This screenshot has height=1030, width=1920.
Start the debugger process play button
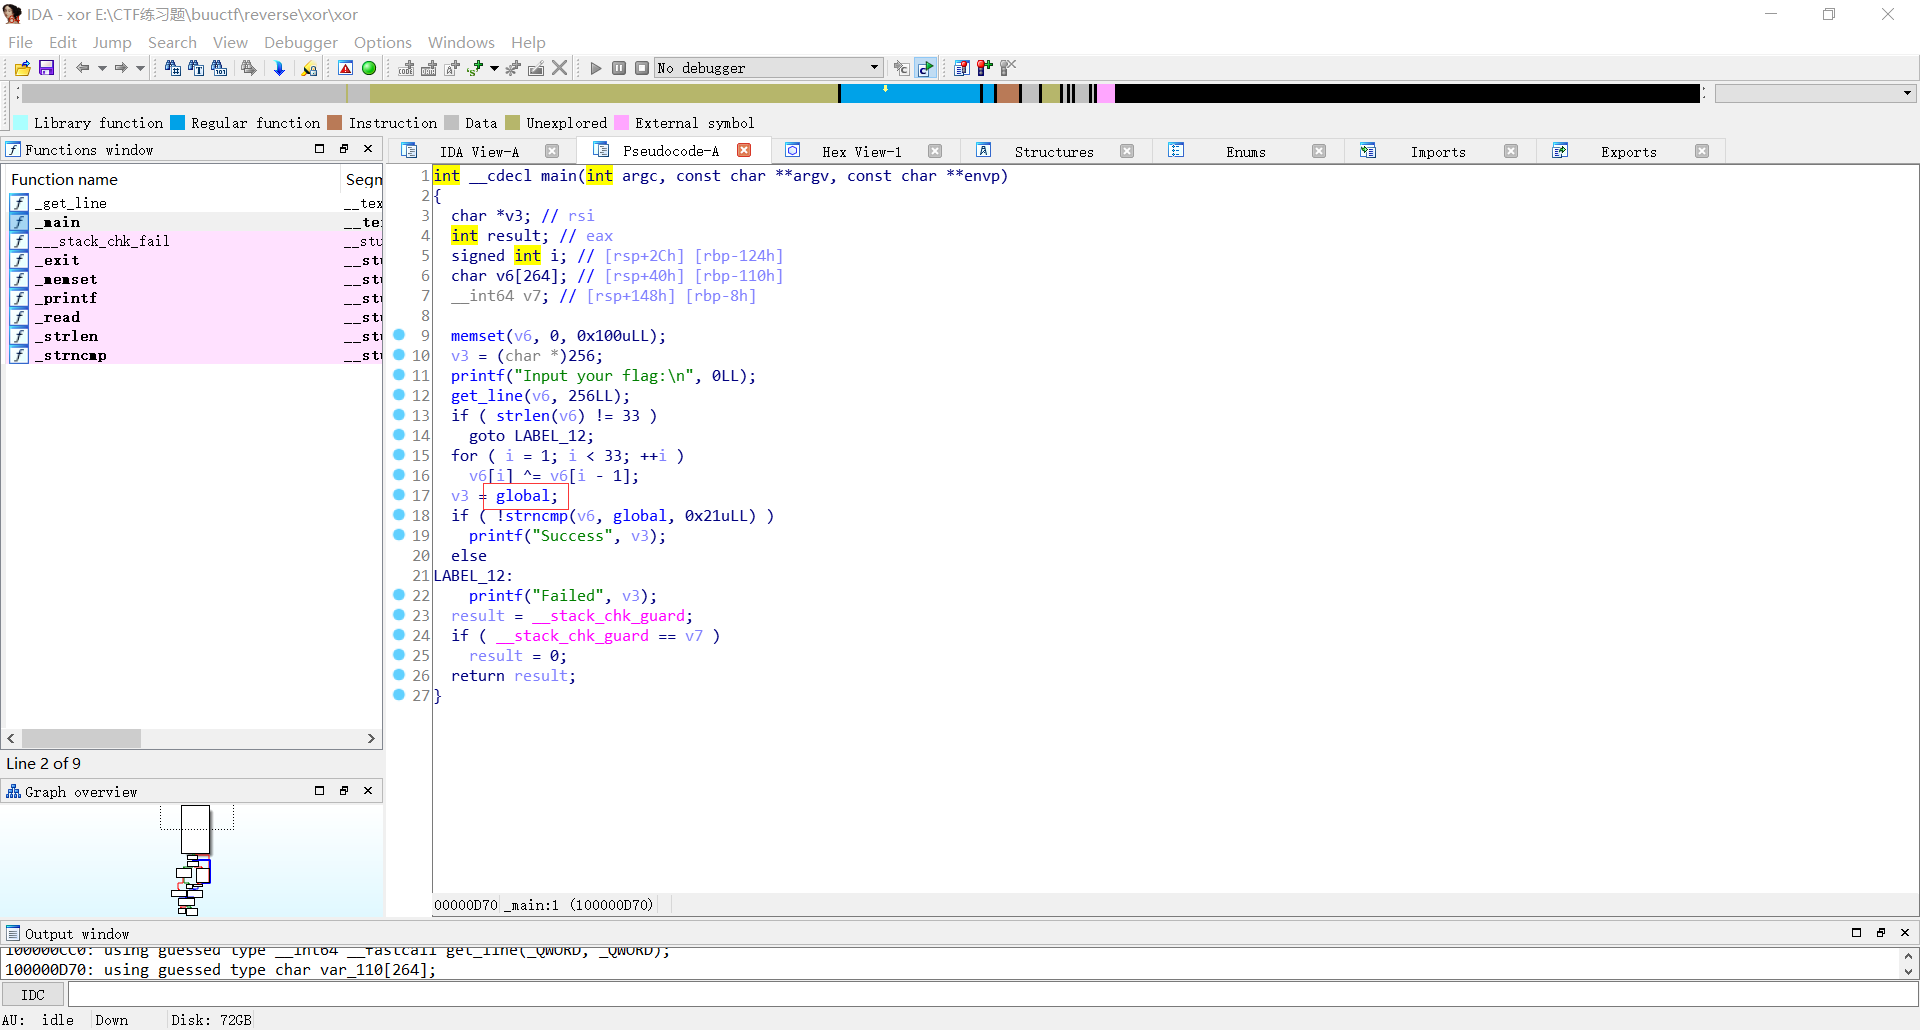tap(596, 68)
